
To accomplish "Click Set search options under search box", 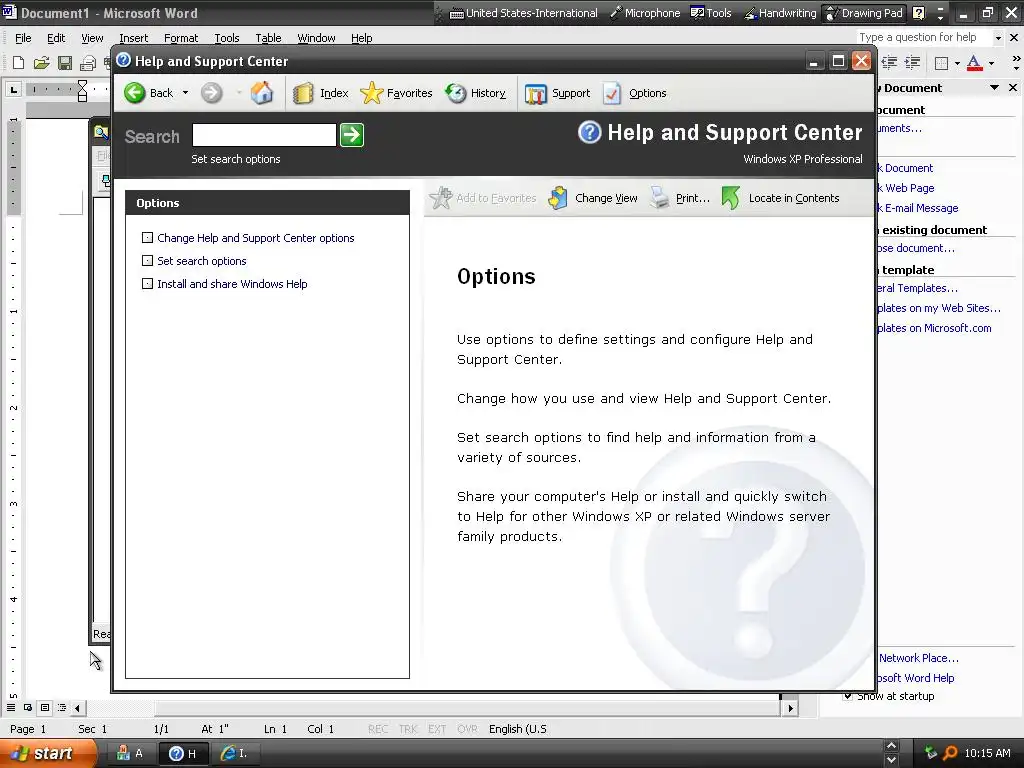I will tap(236, 159).
